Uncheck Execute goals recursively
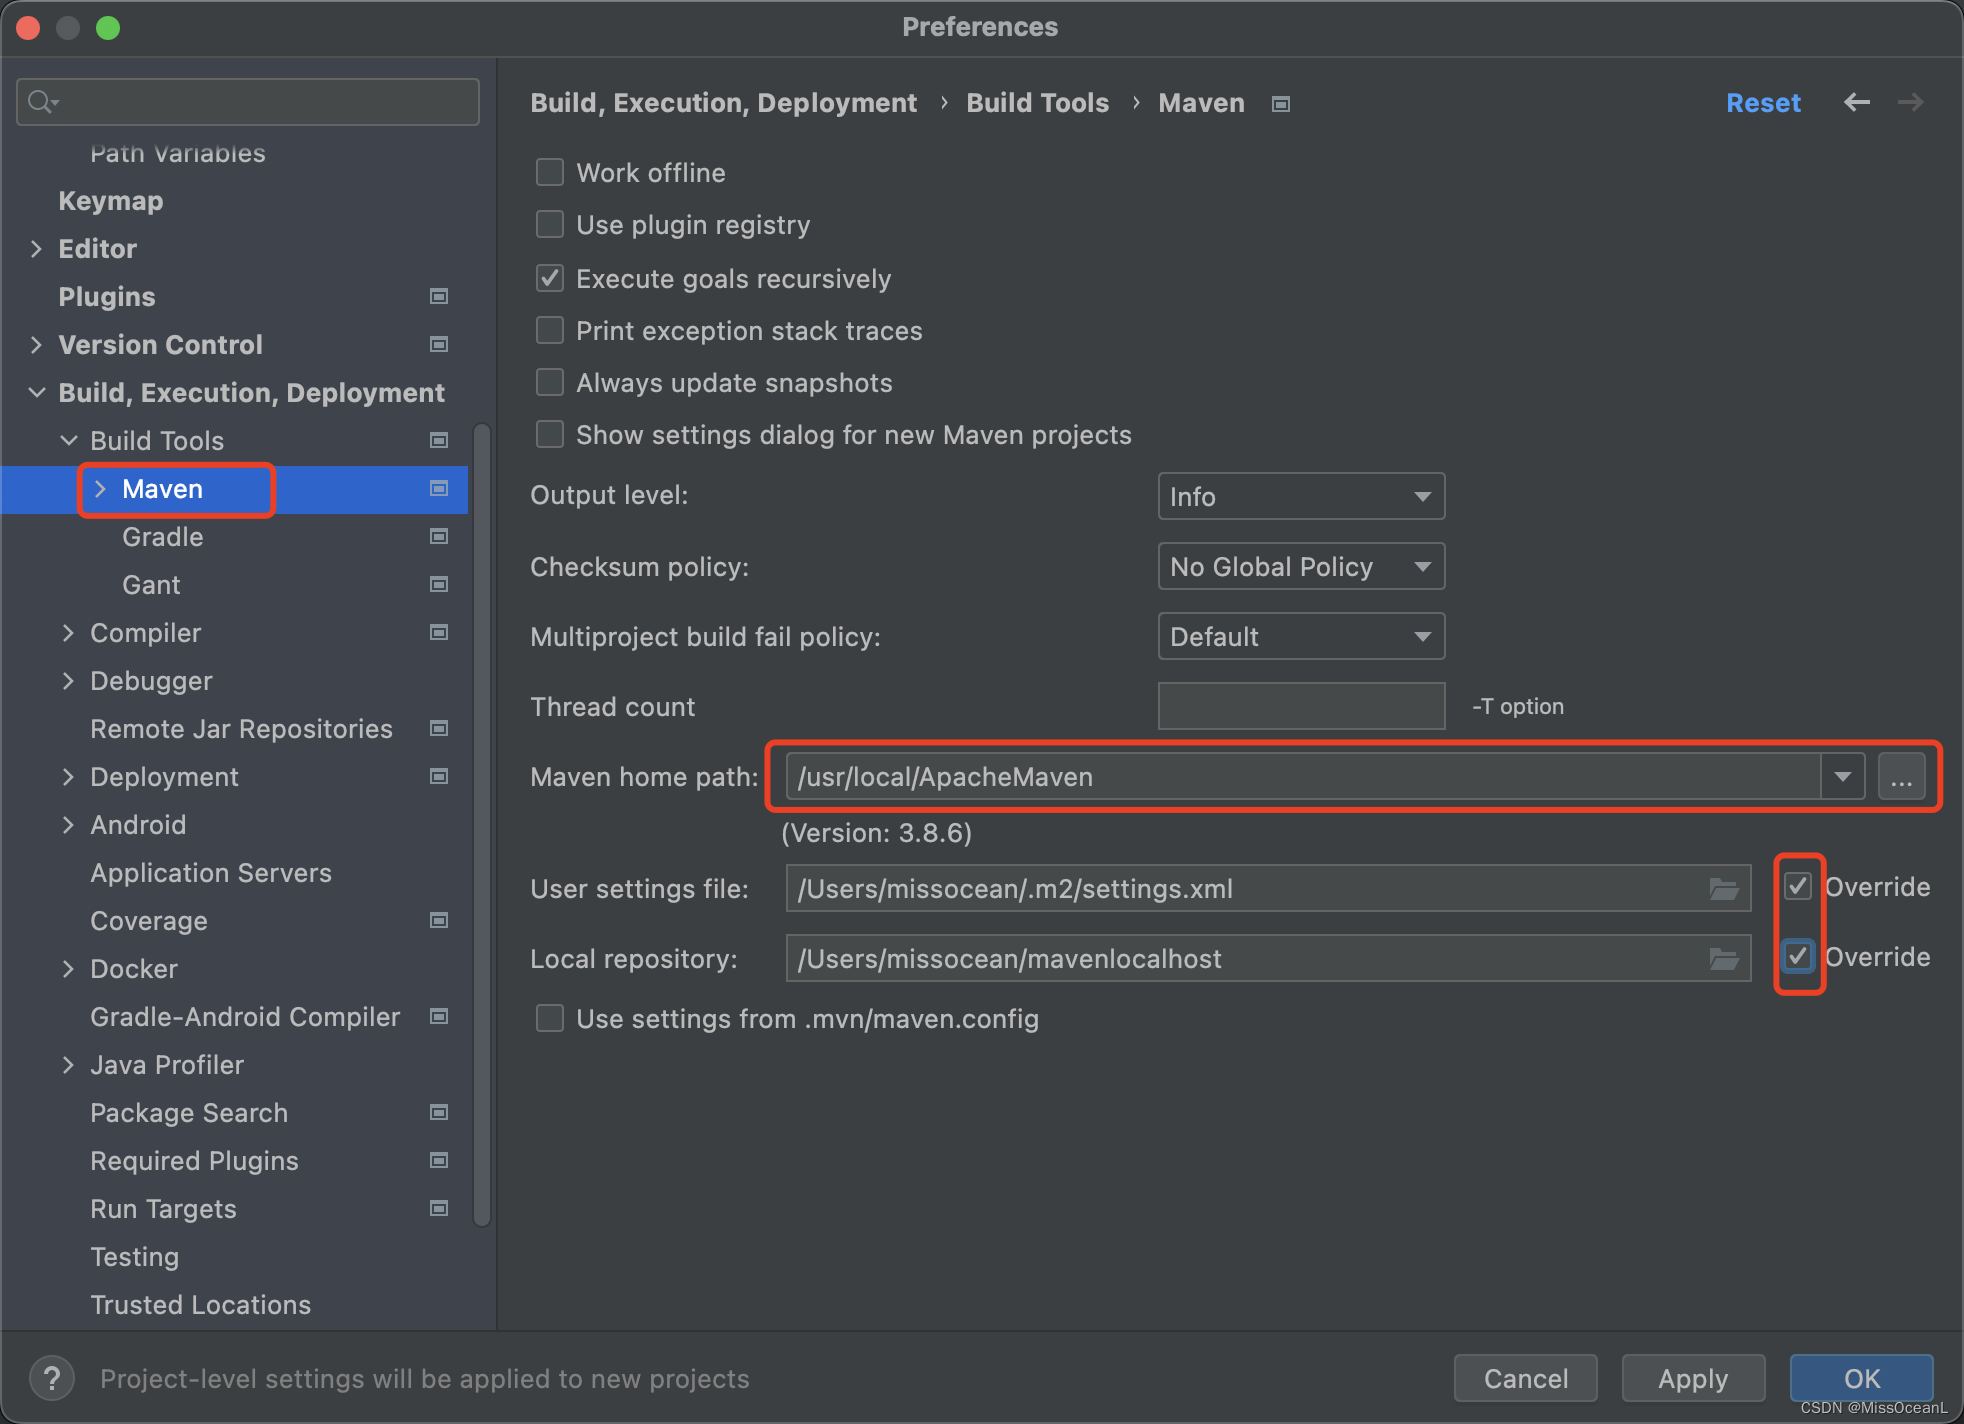 click(x=550, y=278)
